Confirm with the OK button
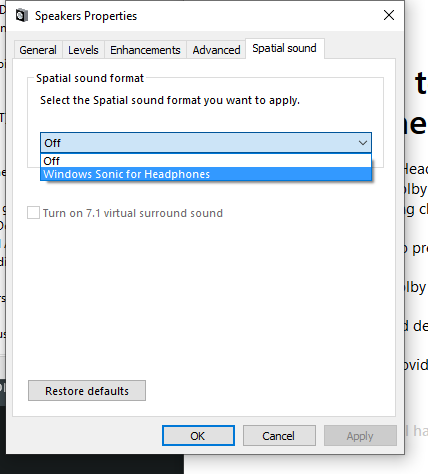428x474 pixels. click(198, 436)
